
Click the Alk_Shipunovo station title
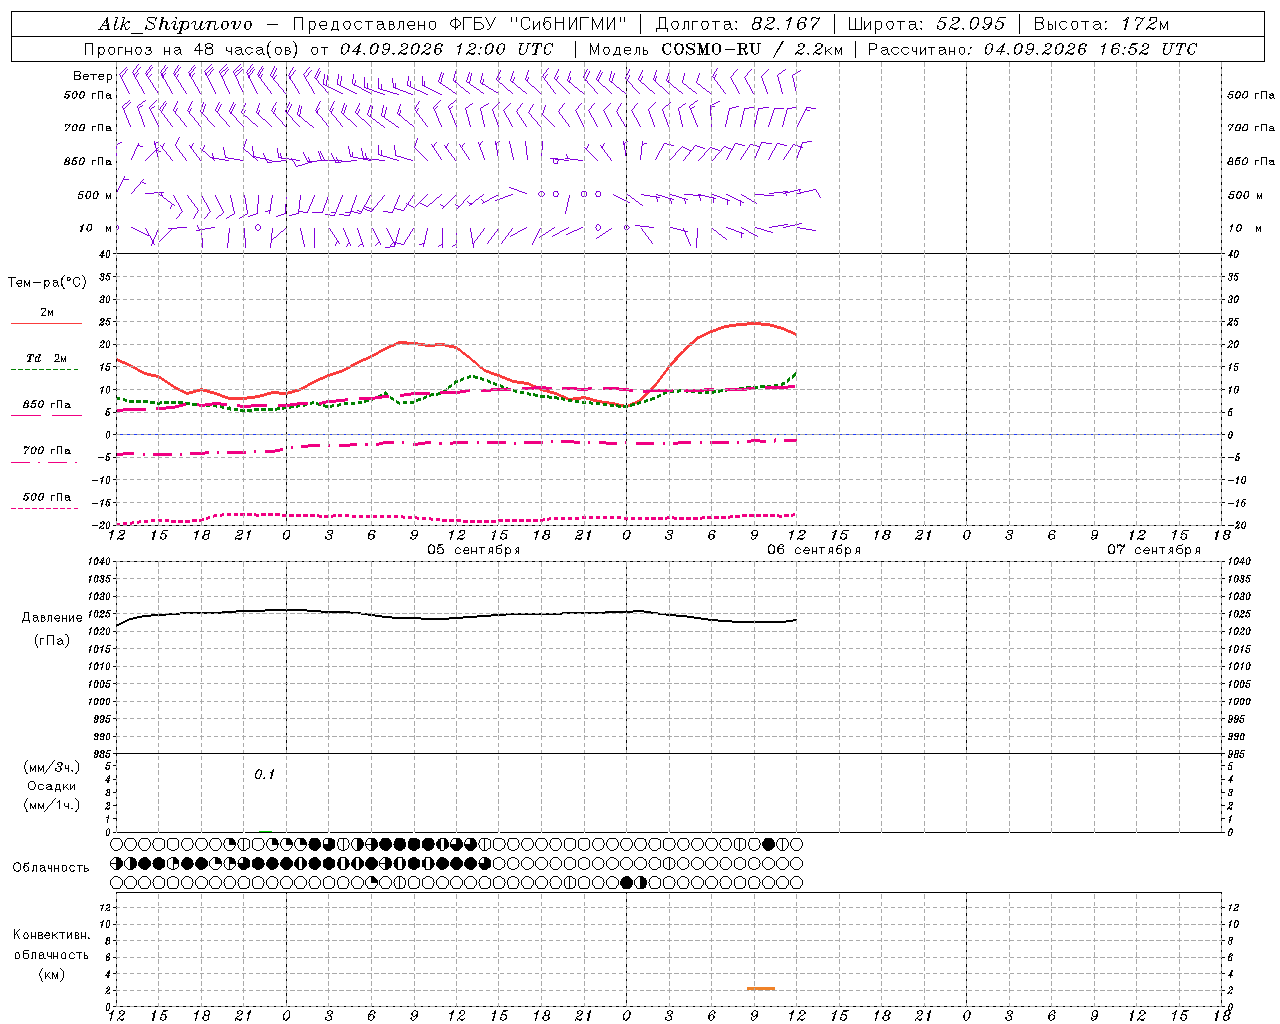[175, 24]
